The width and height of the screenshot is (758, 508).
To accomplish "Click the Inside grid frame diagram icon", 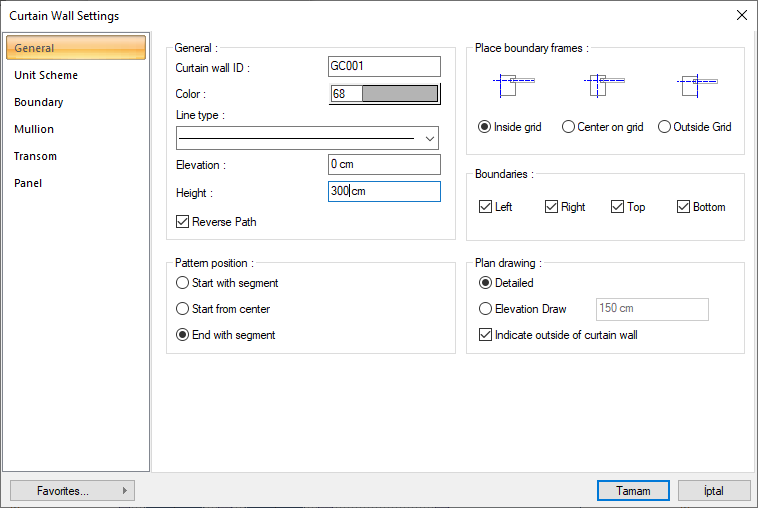I will coord(513,85).
